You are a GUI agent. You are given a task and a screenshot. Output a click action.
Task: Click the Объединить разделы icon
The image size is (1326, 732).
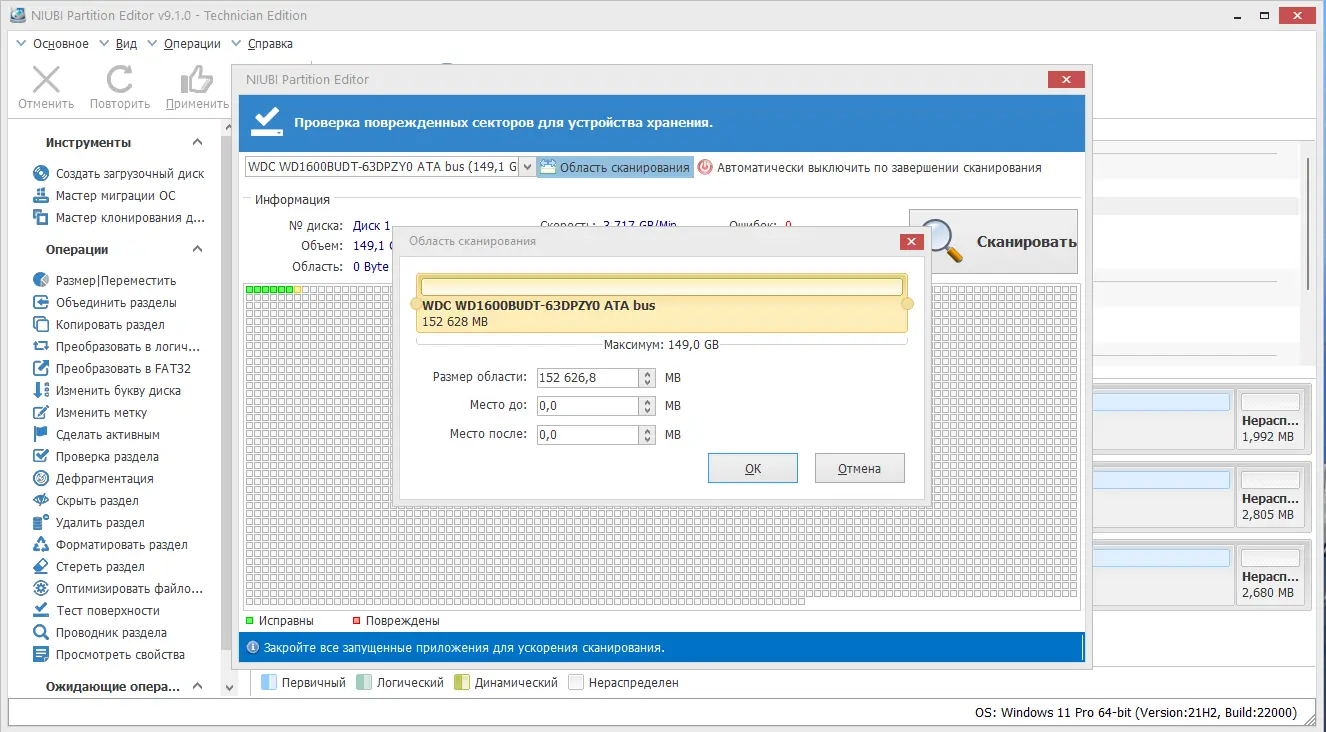click(41, 302)
